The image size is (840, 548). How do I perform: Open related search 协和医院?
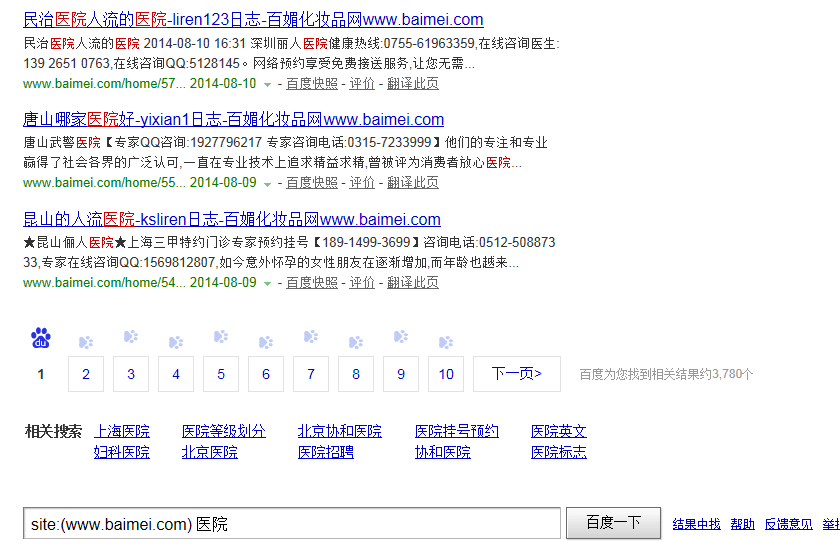[442, 452]
